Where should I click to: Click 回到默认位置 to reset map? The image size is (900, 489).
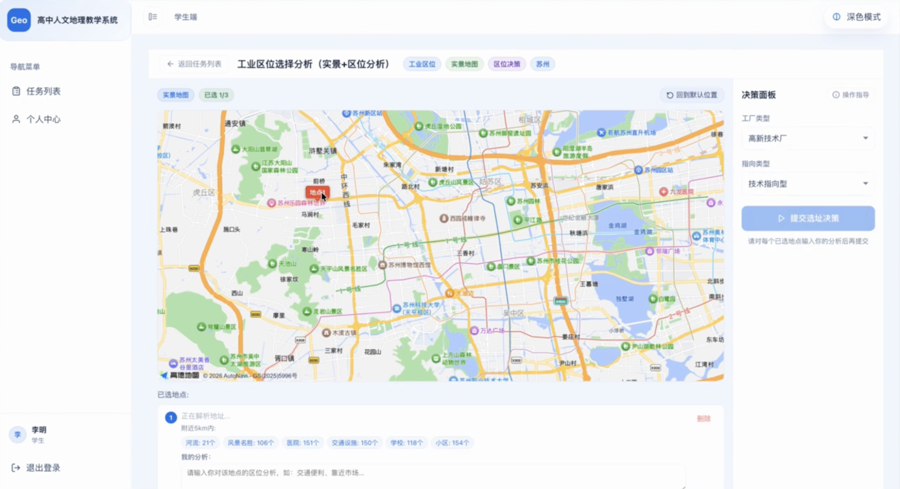[692, 95]
